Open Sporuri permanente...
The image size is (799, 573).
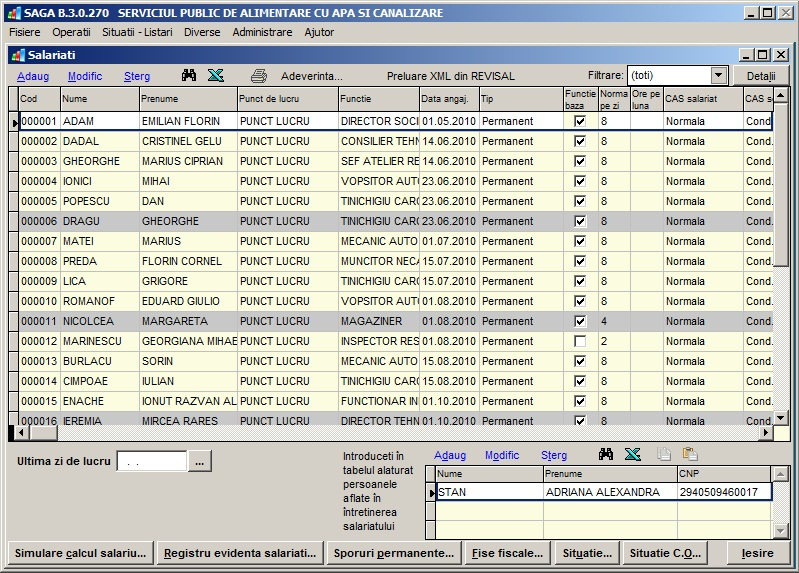tap(394, 553)
